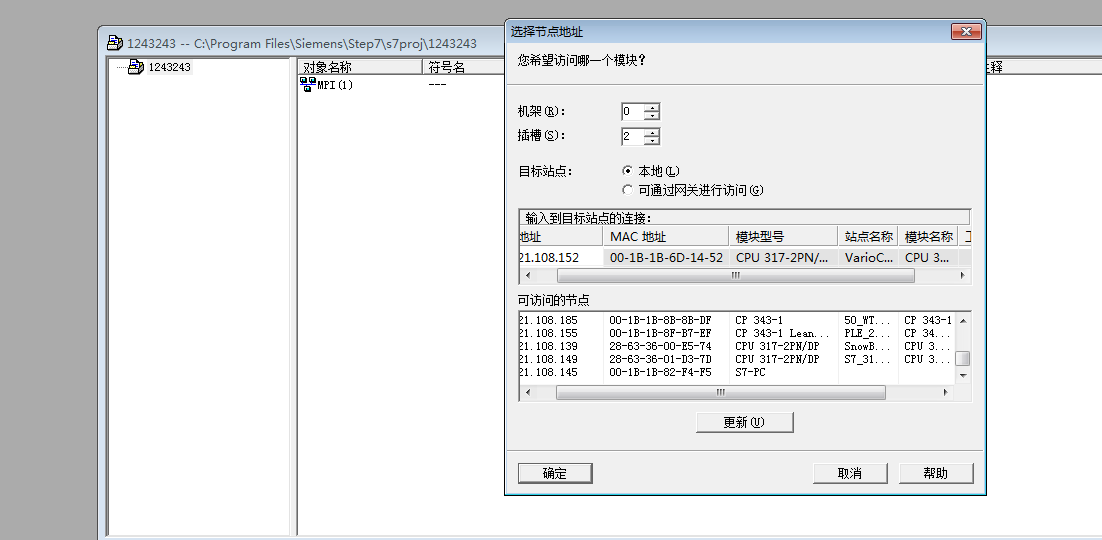Refresh nodes with the 更新 button

(x=744, y=423)
